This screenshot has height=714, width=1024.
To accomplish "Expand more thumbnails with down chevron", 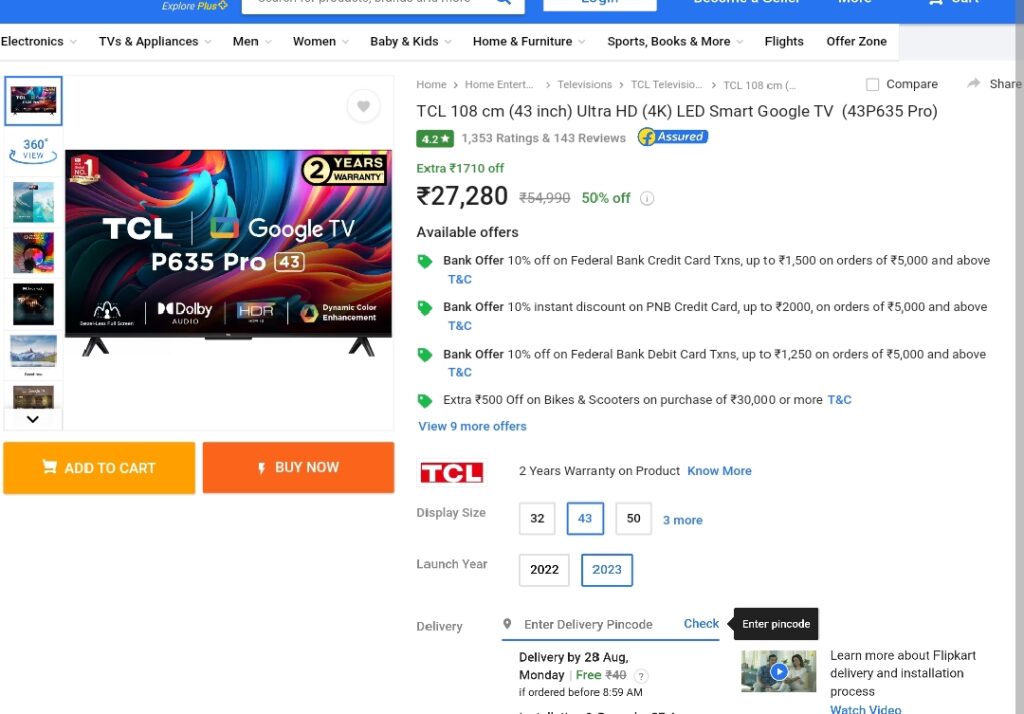I will click(33, 419).
